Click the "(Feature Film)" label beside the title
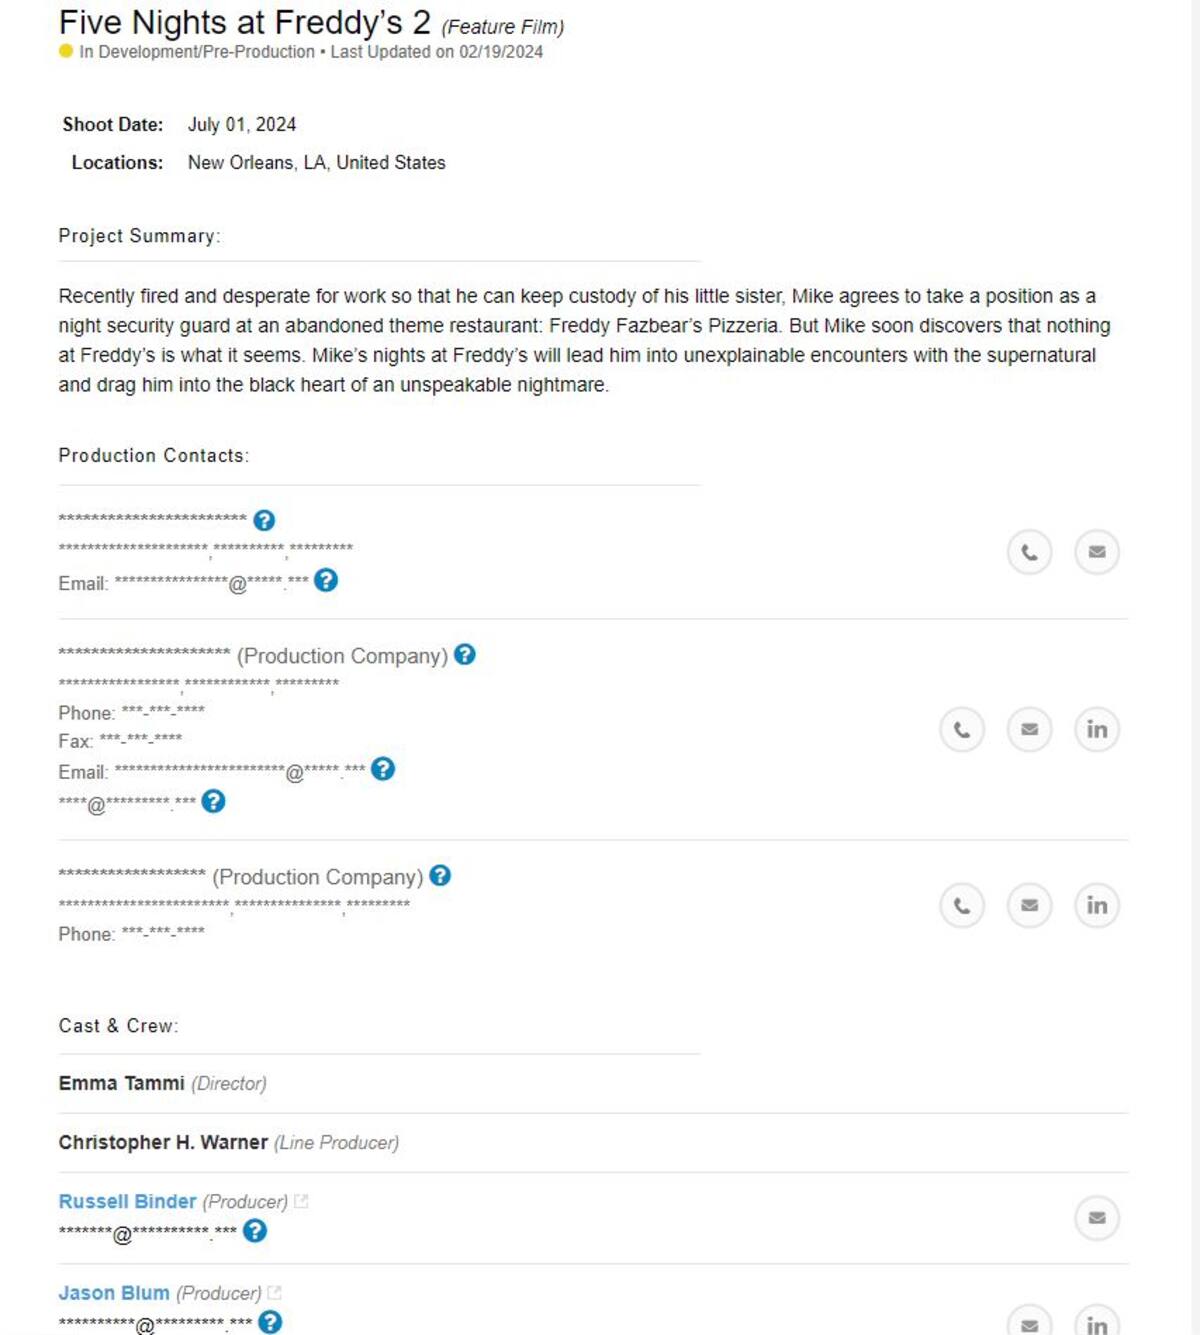The height and width of the screenshot is (1335, 1200). [503, 27]
